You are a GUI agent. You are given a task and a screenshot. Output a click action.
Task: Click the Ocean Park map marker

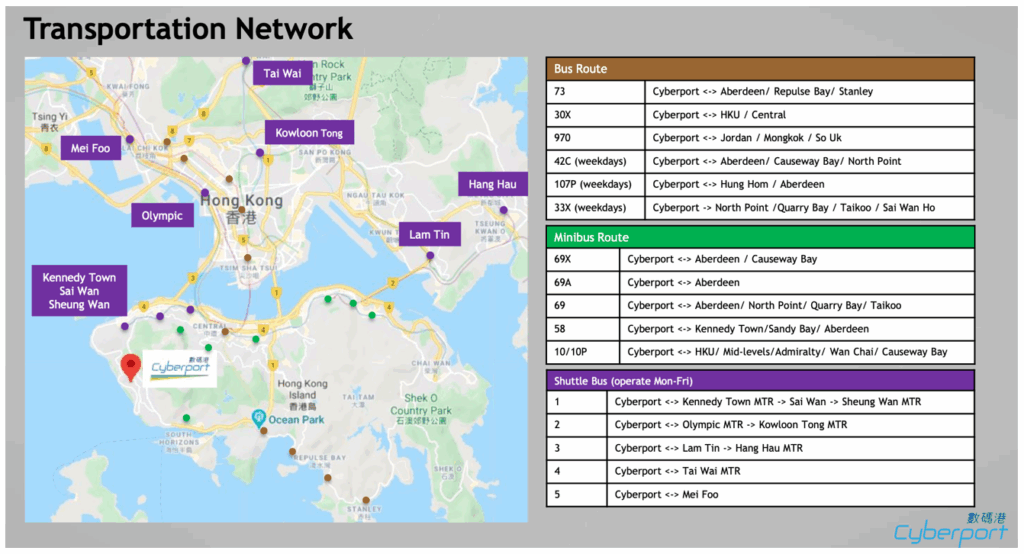[x=258, y=416]
